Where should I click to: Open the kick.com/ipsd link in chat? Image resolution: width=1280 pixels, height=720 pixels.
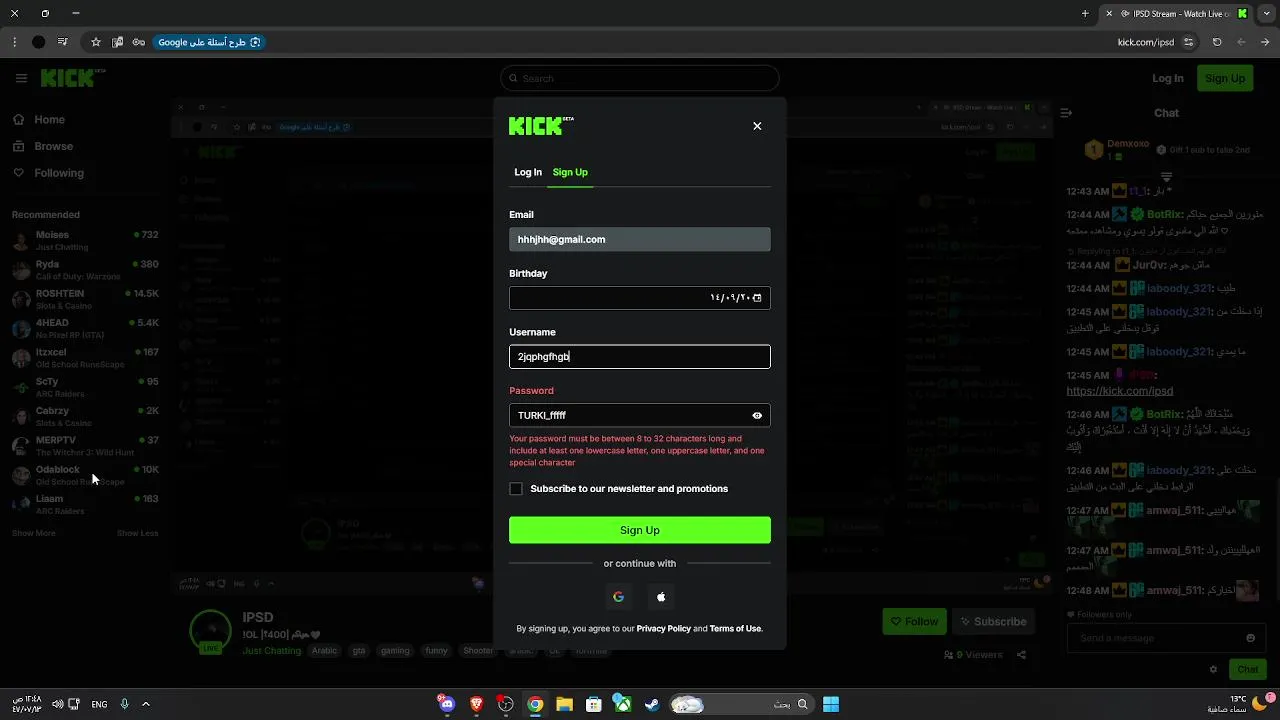click(1119, 391)
